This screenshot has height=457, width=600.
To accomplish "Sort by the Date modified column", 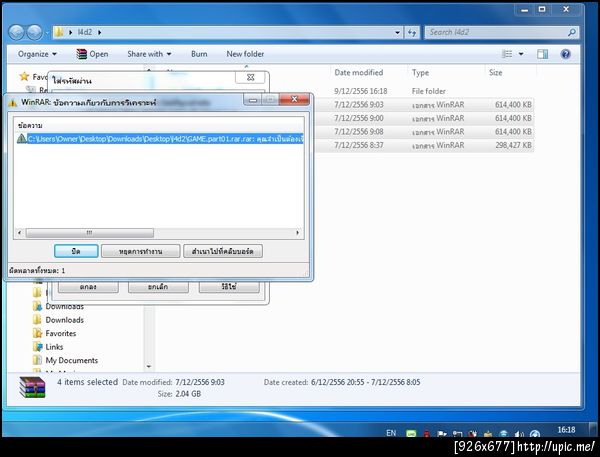I will (359, 73).
